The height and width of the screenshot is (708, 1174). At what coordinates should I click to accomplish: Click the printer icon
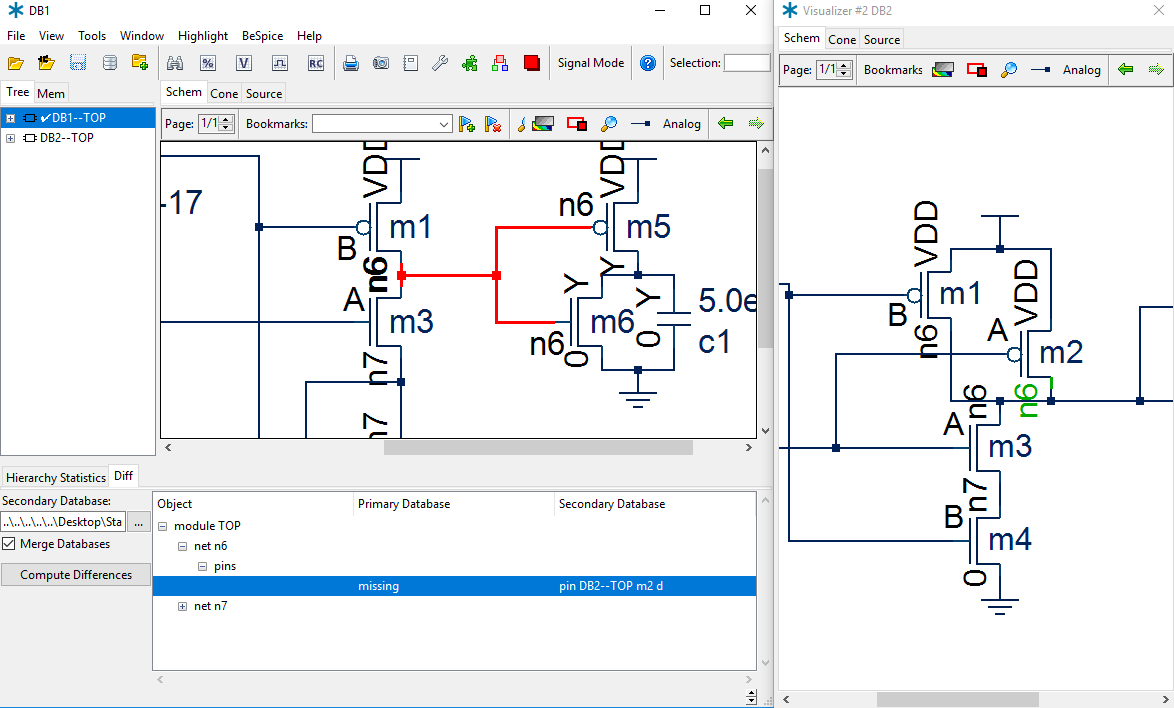pyautogui.click(x=350, y=64)
